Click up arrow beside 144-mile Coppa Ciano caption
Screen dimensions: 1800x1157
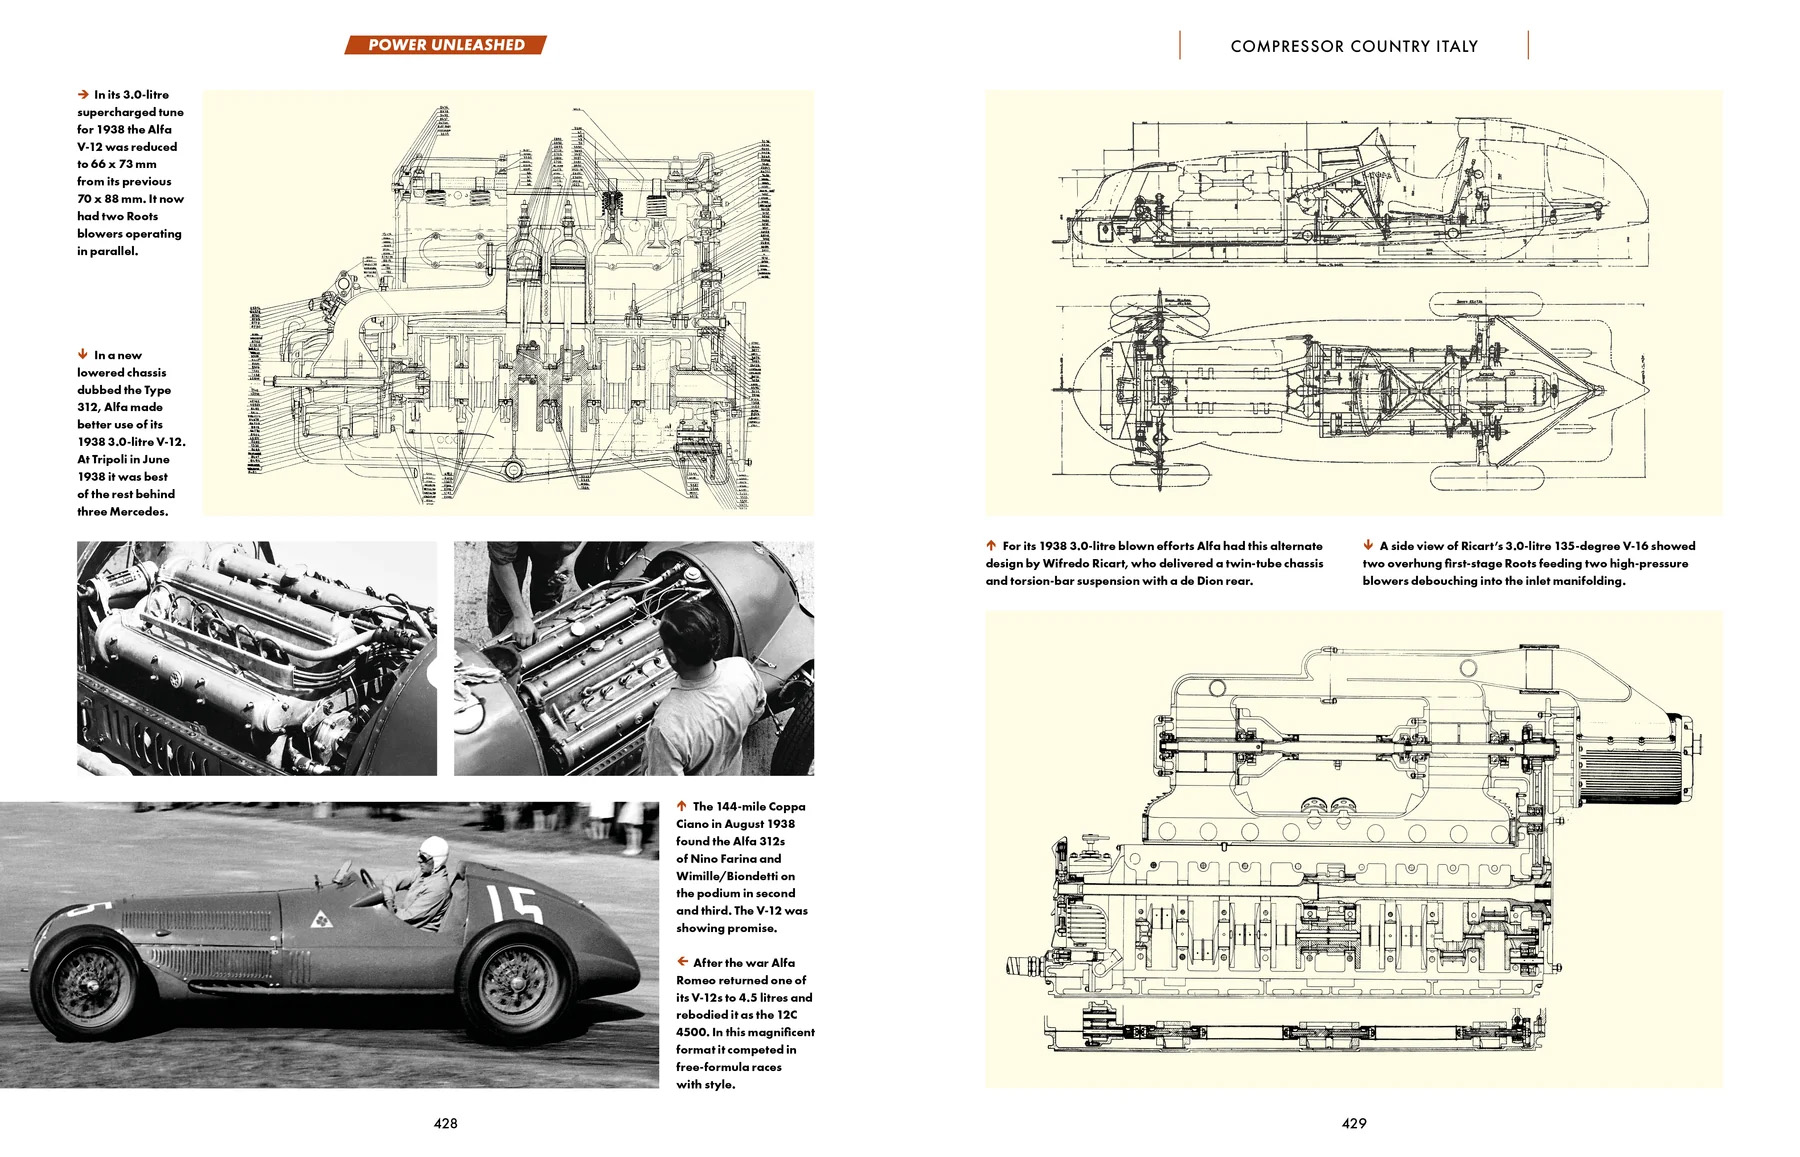[x=681, y=805]
